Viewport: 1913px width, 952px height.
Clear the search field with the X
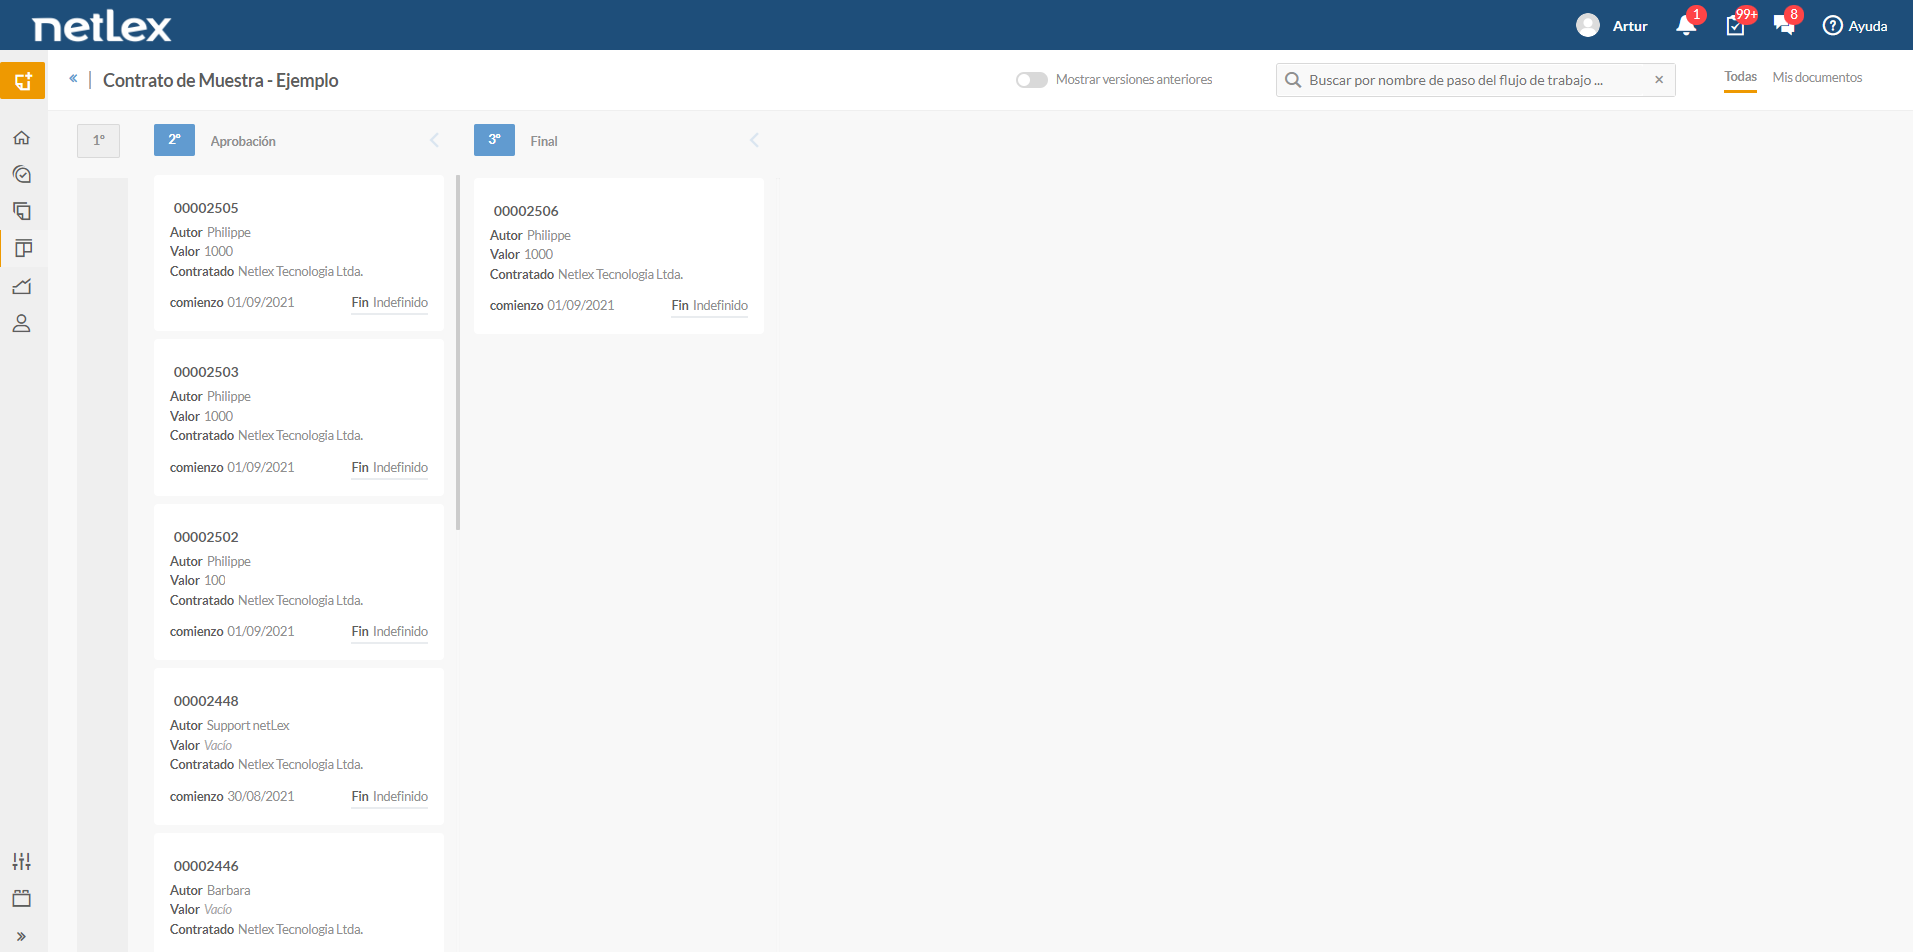[x=1659, y=80]
